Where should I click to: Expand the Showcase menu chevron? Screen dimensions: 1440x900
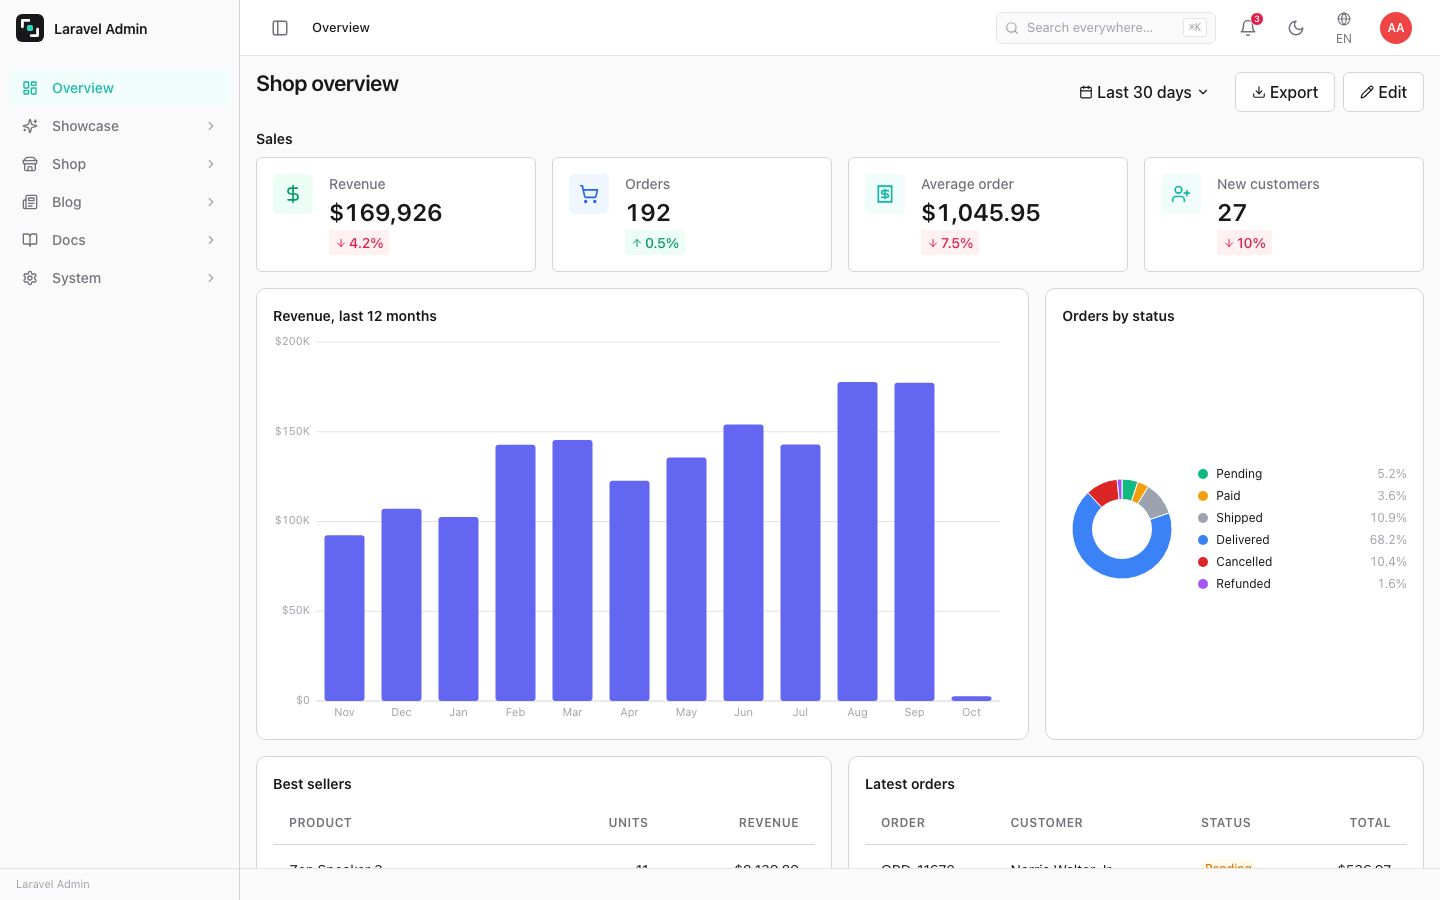tap(211, 126)
